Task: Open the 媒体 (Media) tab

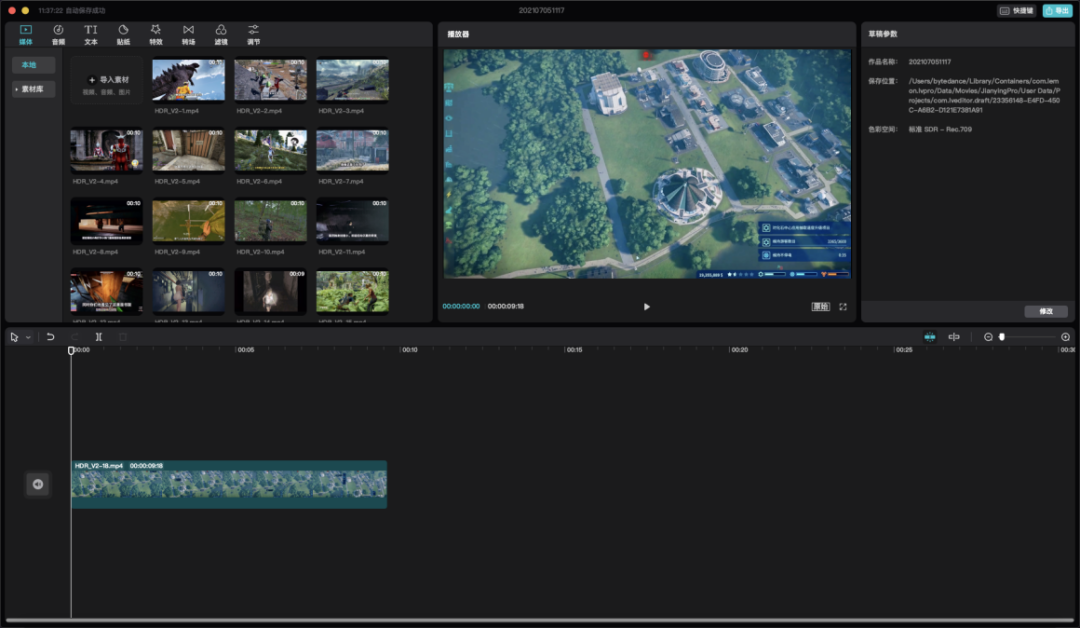Action: click(x=25, y=34)
